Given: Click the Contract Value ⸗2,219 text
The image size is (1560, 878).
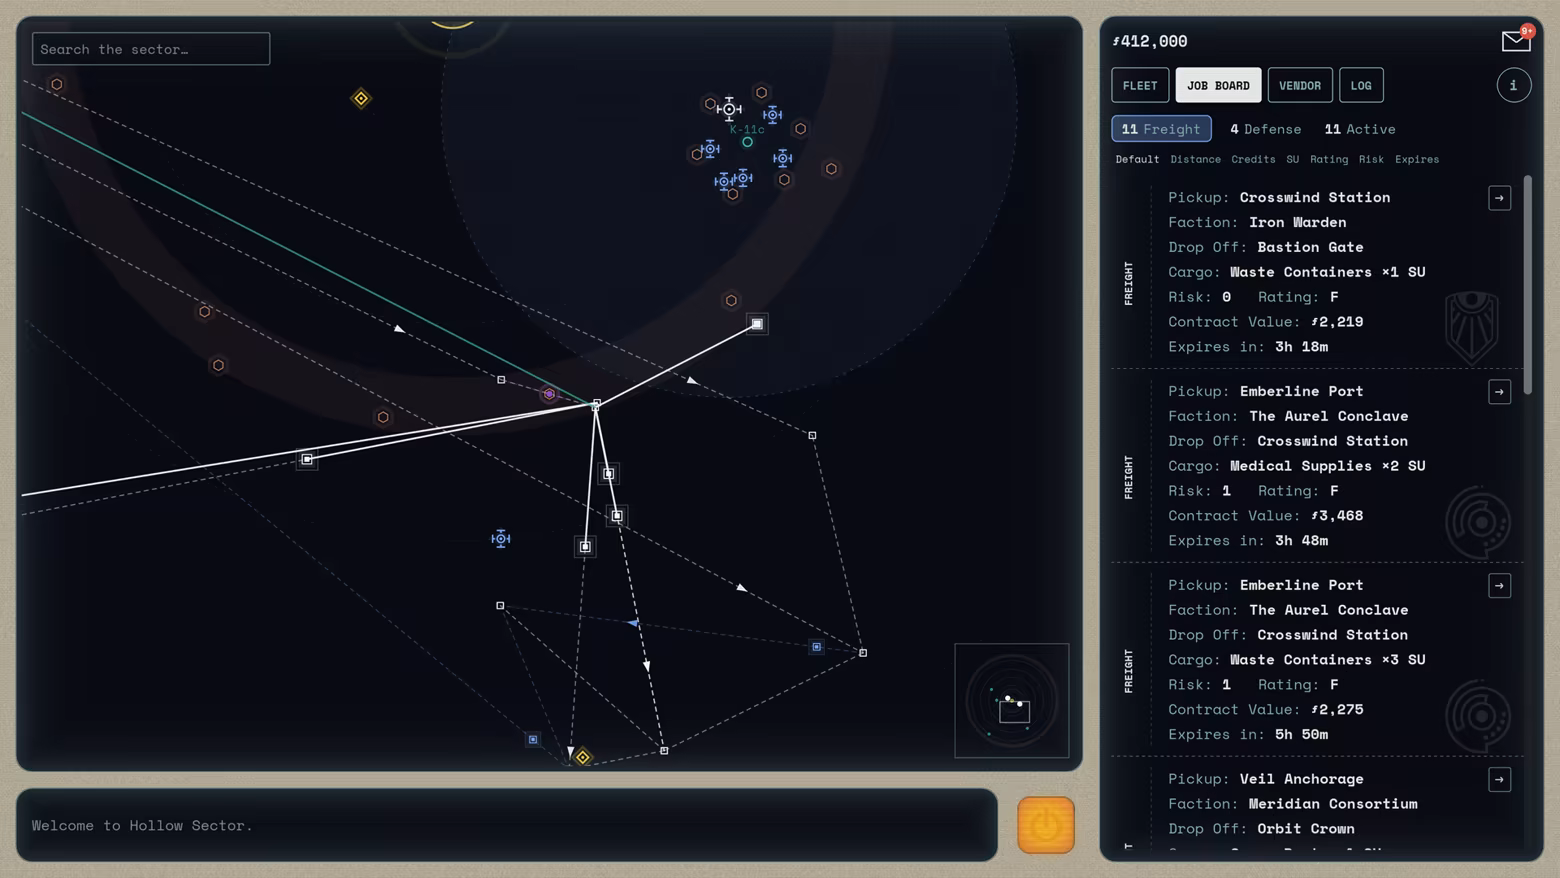Looking at the screenshot, I should tap(1265, 322).
